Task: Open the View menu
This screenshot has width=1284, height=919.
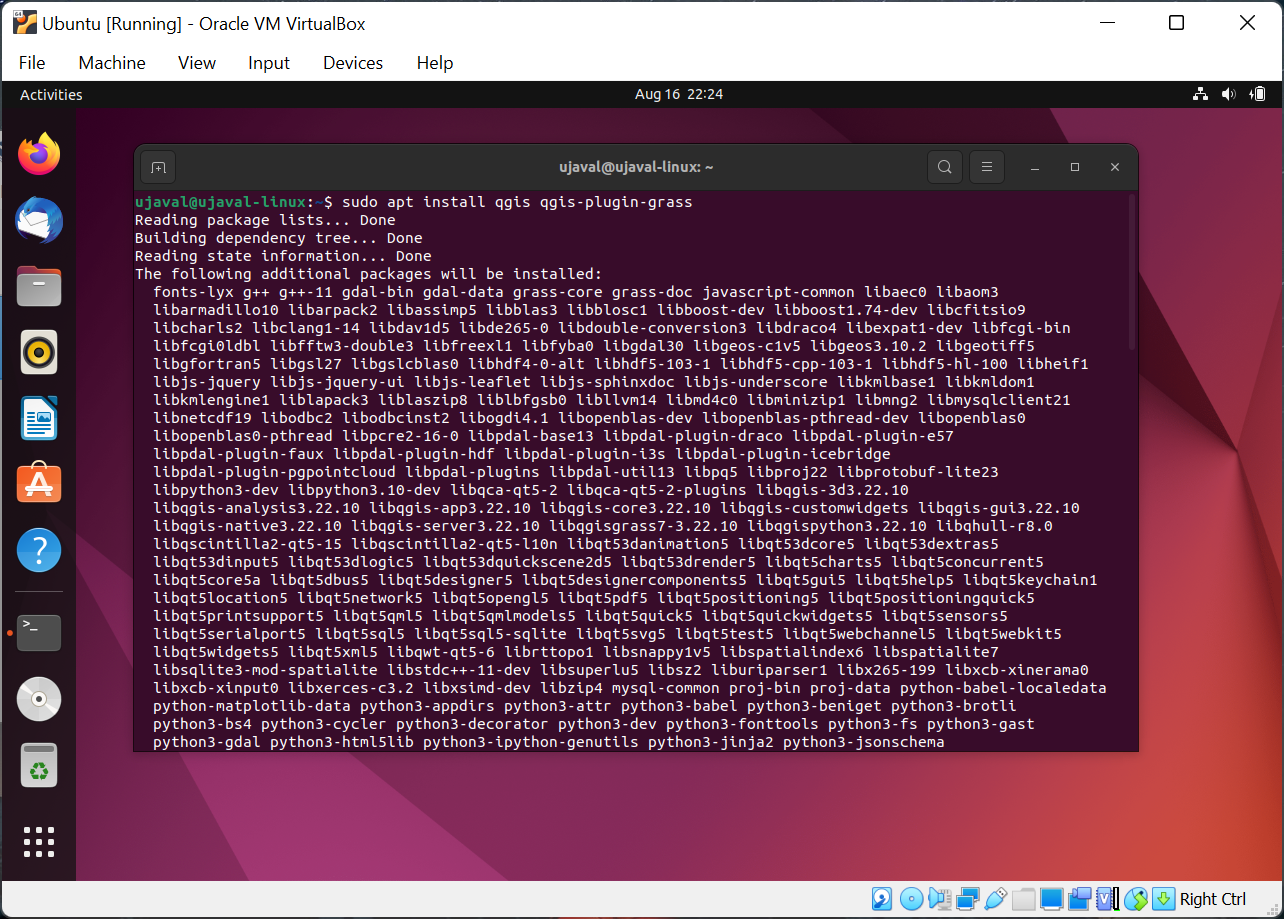Action: pyautogui.click(x=197, y=62)
